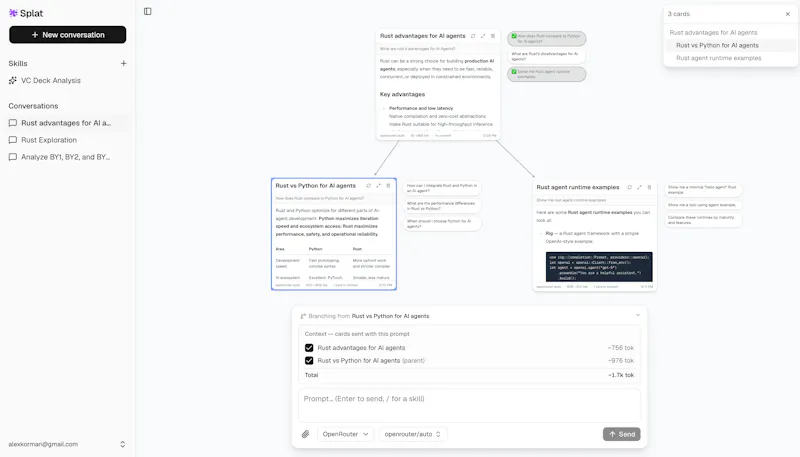Uncheck 'Rust vs Python for AI agents (parent)' checkbox
Image resolution: width=800 pixels, height=457 pixels.
309,361
